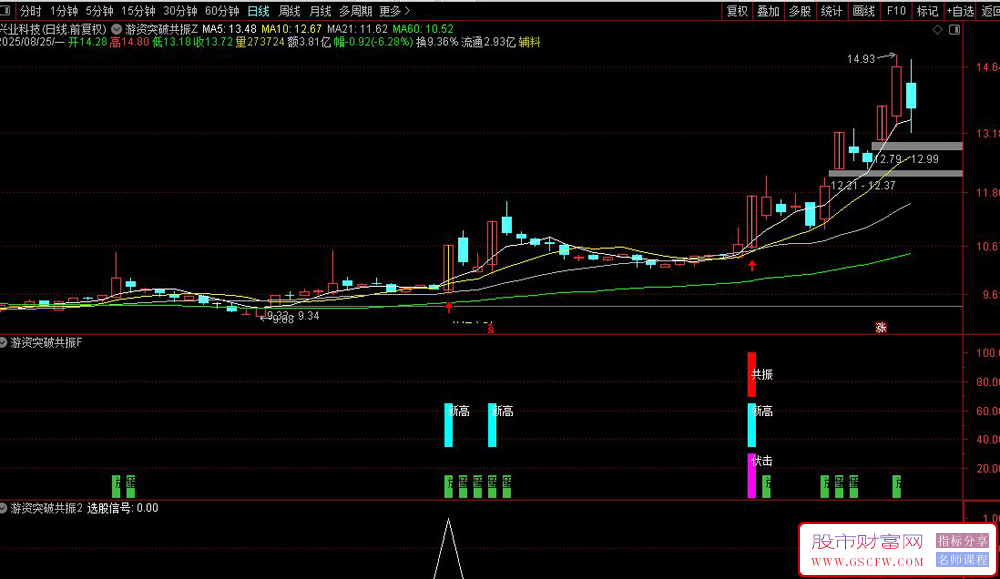Click the MA21: 11.62 value

tap(357, 29)
